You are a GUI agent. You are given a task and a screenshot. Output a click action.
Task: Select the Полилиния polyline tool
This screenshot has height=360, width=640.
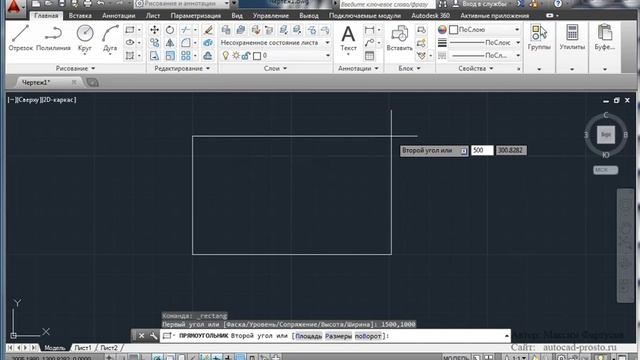53,38
